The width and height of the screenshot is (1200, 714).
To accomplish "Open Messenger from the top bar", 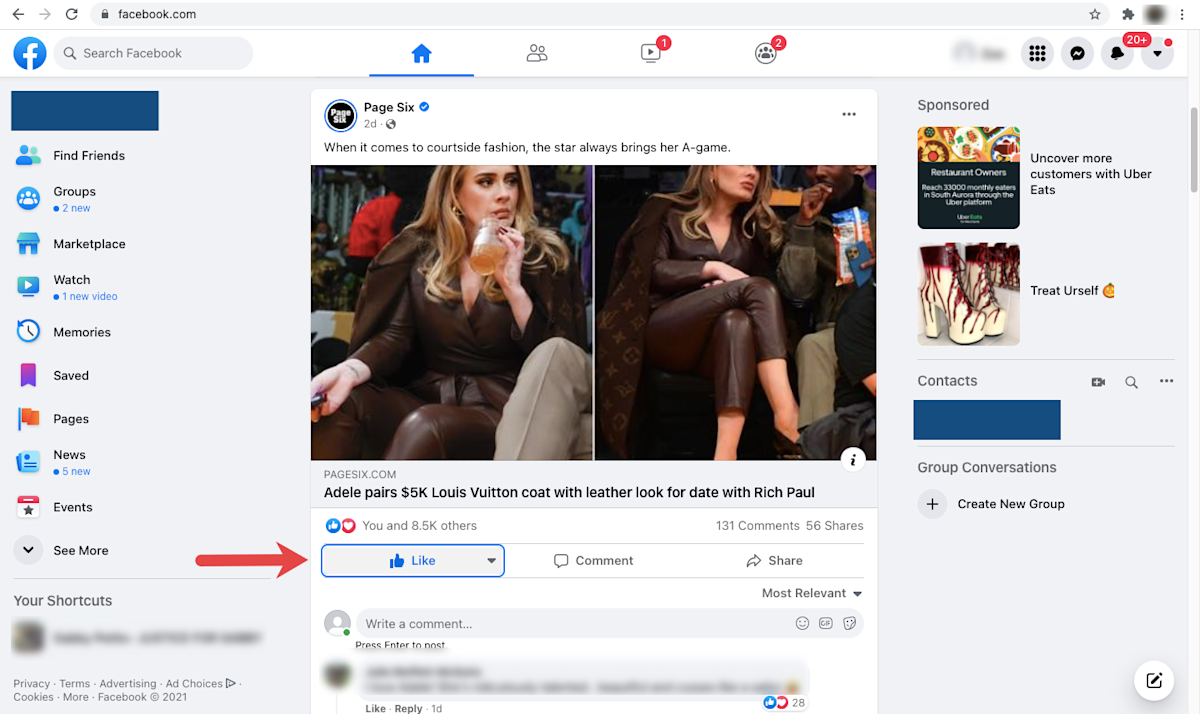I will coord(1077,53).
